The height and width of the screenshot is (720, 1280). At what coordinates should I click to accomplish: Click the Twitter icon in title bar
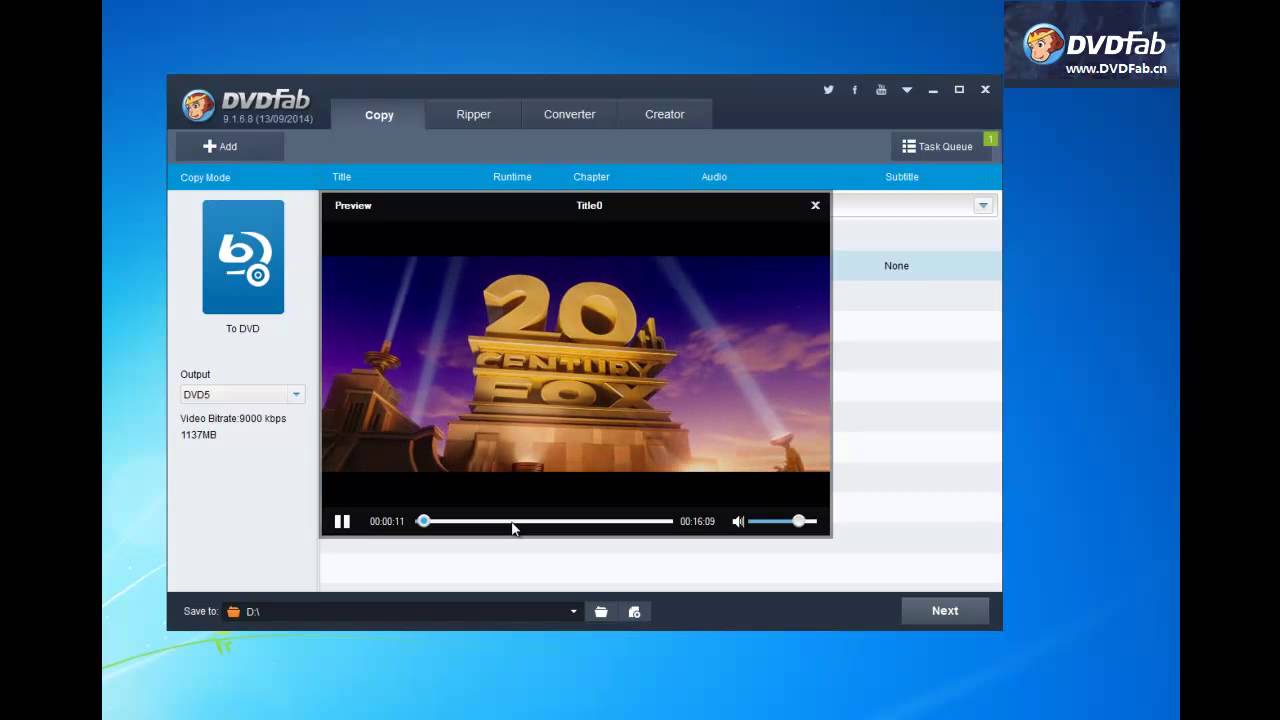coord(828,90)
